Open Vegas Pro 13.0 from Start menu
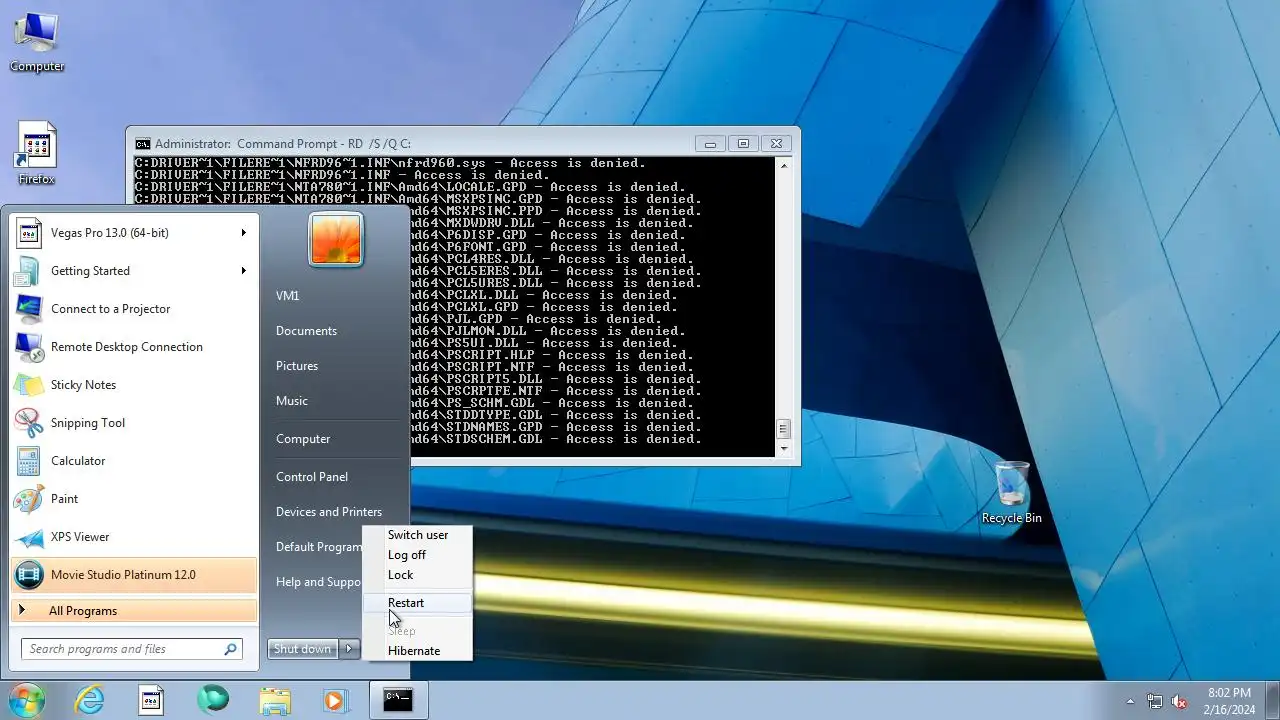The height and width of the screenshot is (720, 1280). click(134, 233)
